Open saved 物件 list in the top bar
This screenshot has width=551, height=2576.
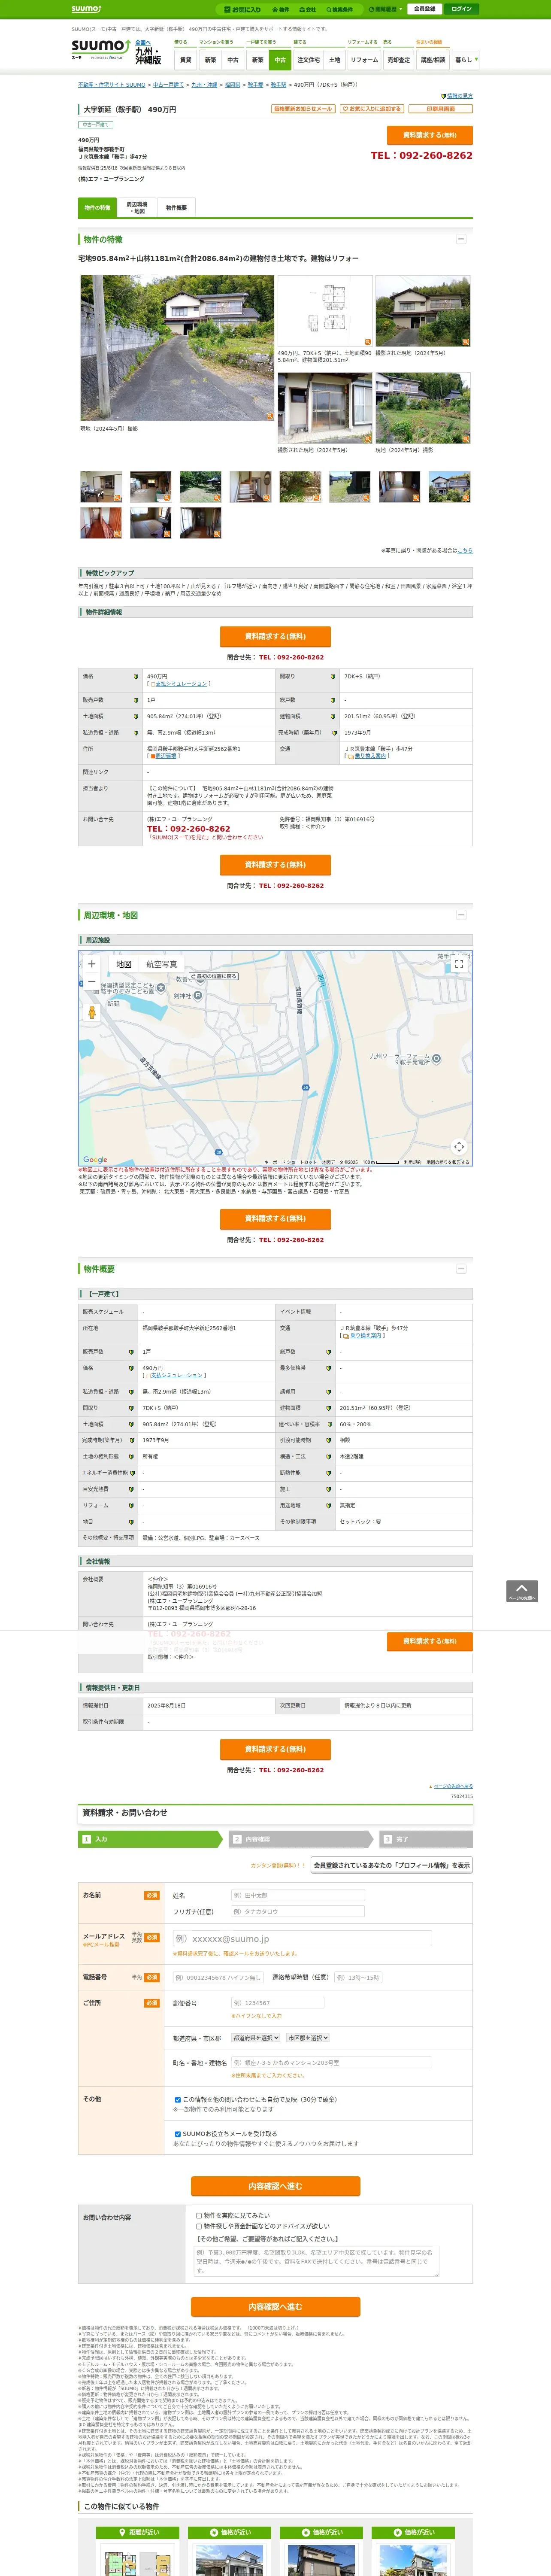click(282, 9)
